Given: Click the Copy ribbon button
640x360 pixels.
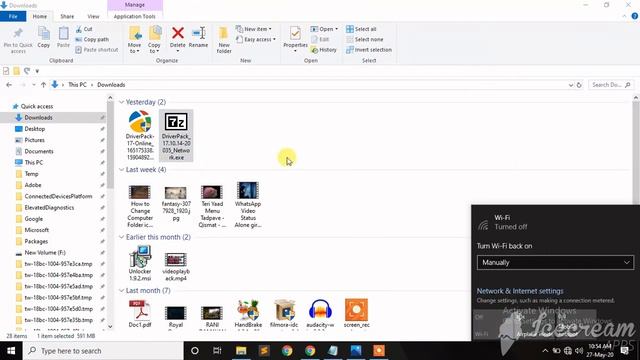Looking at the screenshot, I should tap(44, 38).
